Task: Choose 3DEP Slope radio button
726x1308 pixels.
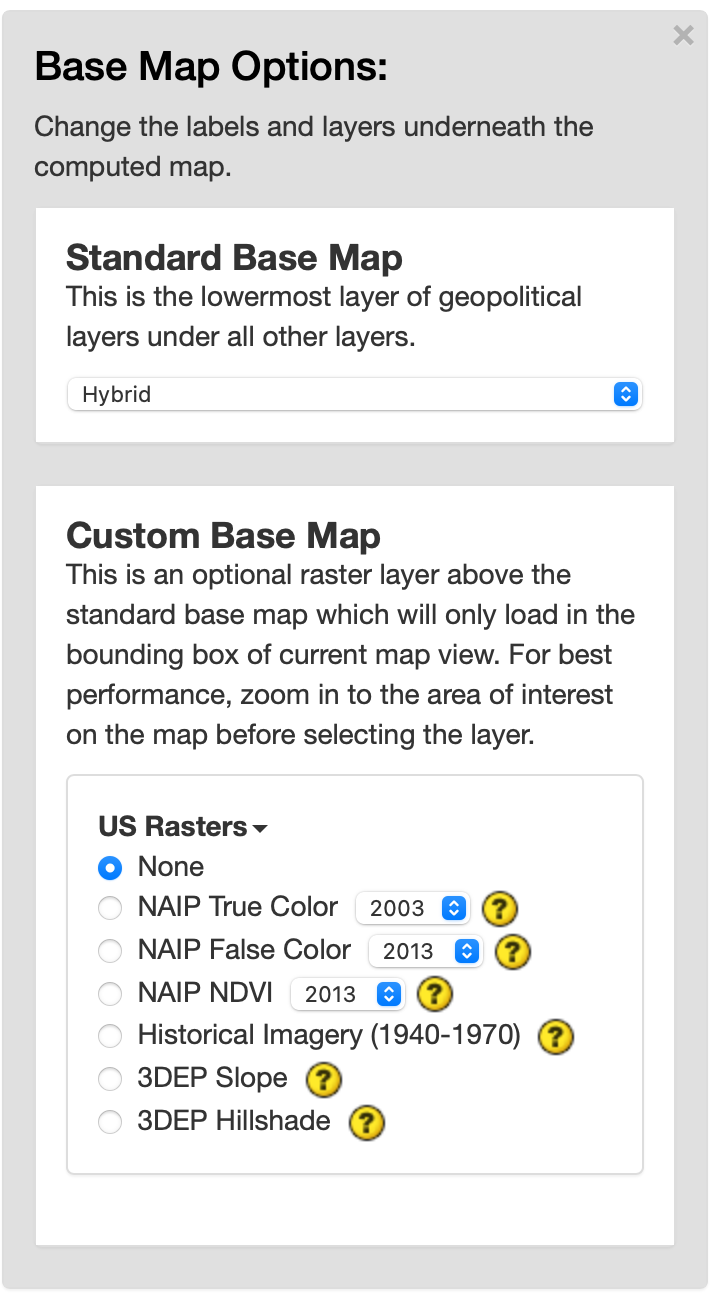Action: tap(110, 1079)
